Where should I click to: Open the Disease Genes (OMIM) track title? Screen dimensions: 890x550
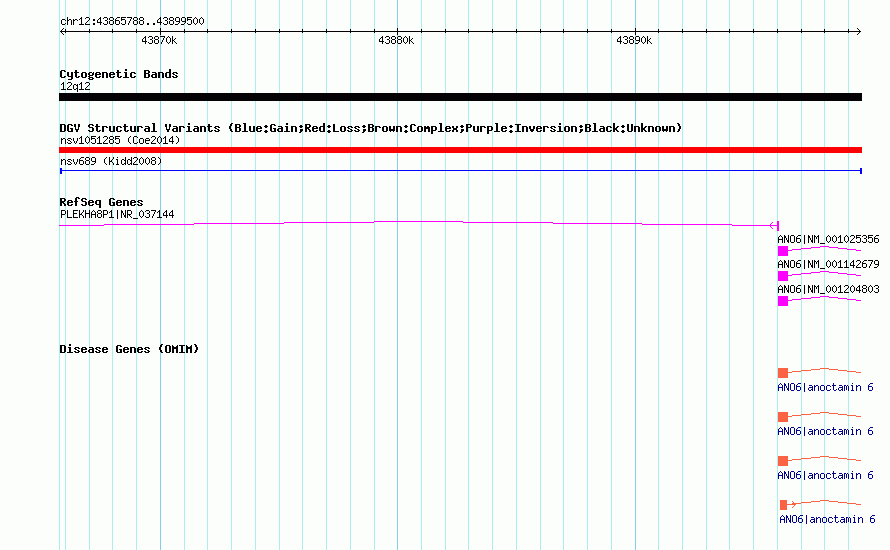pos(129,349)
